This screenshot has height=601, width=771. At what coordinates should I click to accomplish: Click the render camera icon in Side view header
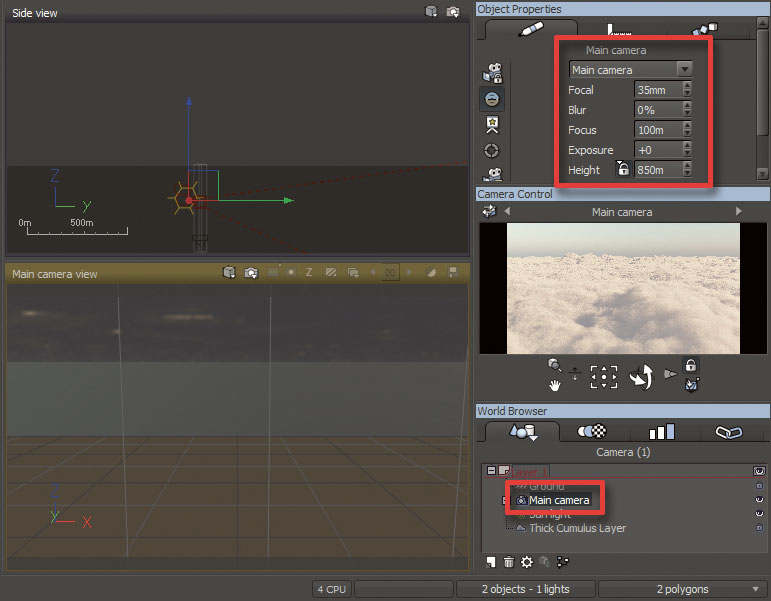452,12
